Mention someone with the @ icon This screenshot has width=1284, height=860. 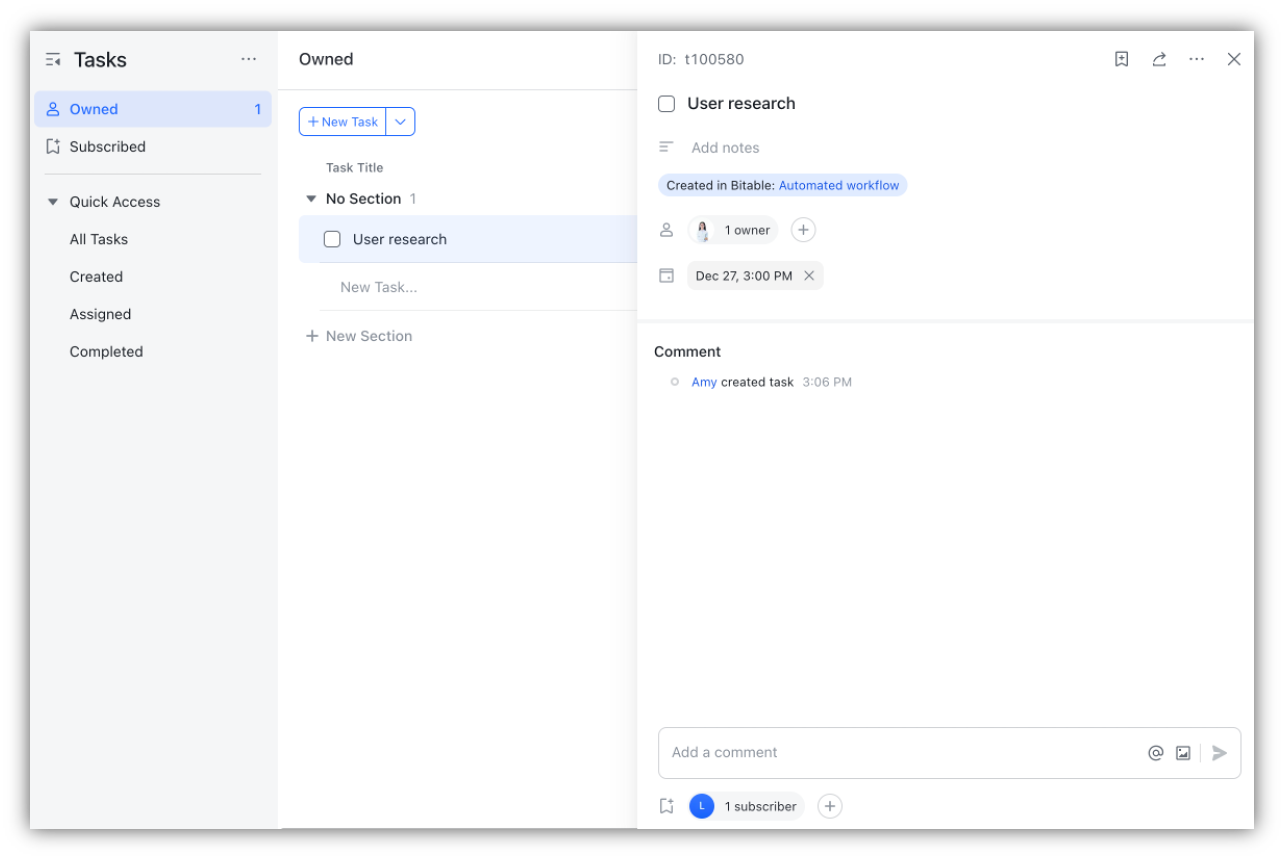pyautogui.click(x=1156, y=753)
